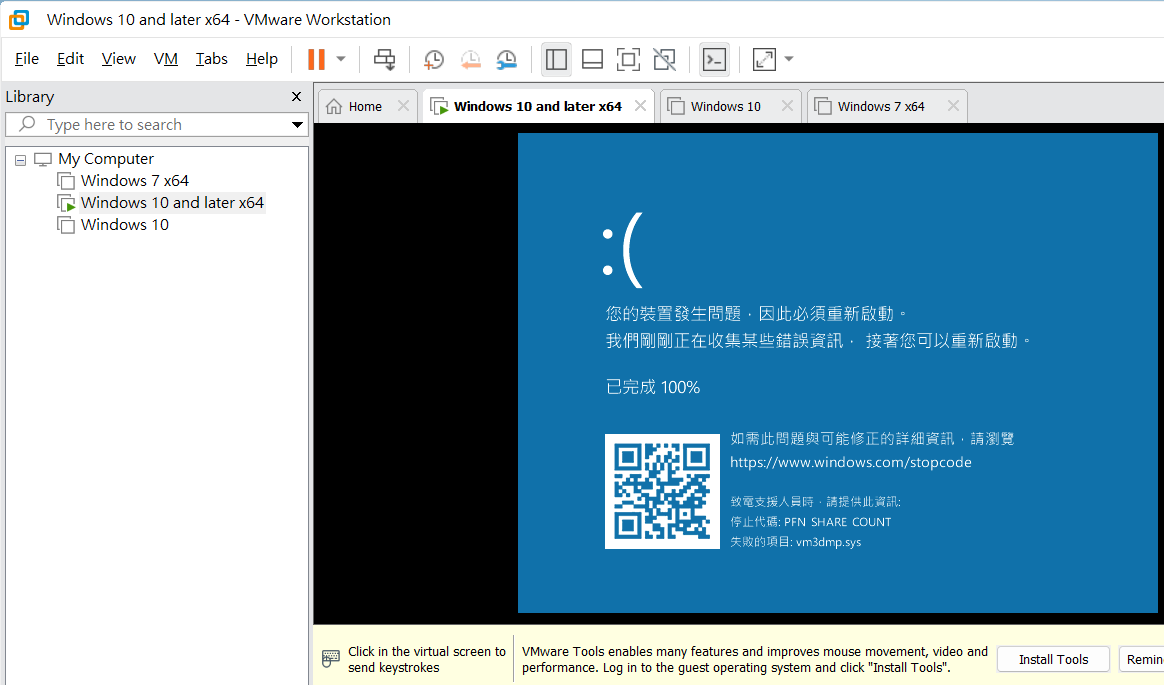Viewport: 1164px width, 685px height.
Task: Open the View menu
Action: (x=119, y=59)
